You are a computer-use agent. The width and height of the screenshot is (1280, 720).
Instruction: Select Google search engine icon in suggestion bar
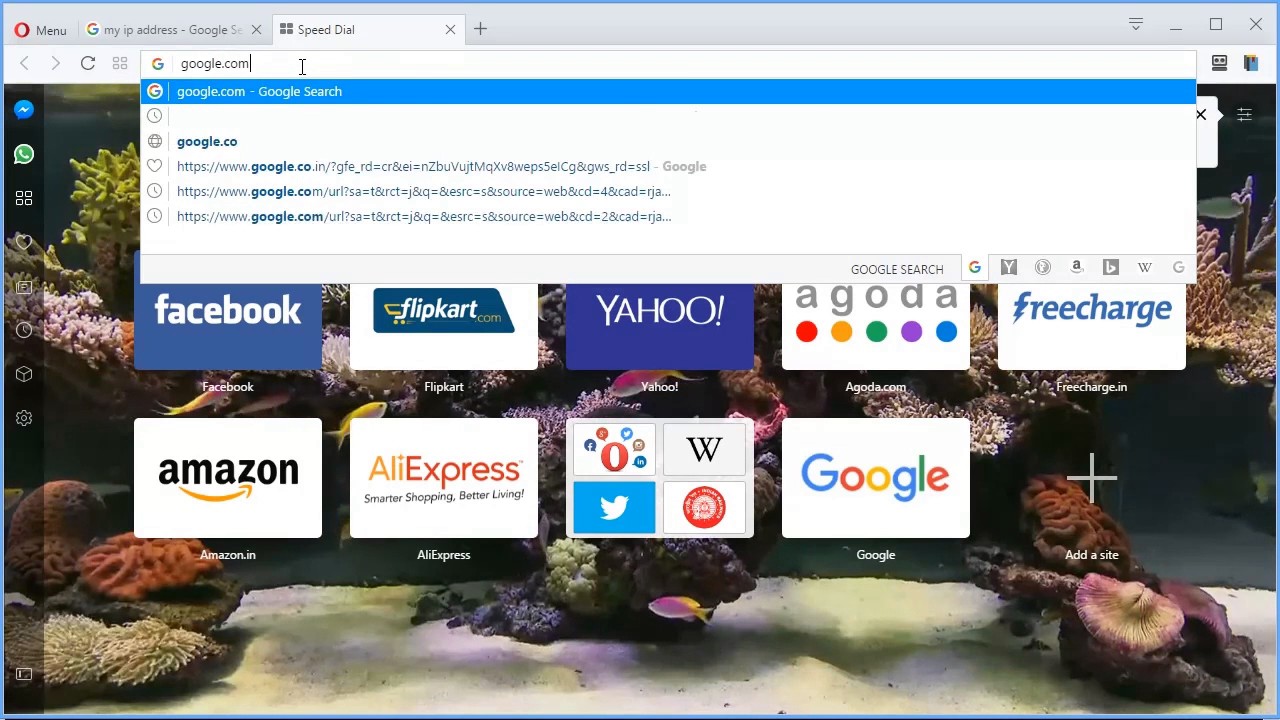[x=975, y=267]
